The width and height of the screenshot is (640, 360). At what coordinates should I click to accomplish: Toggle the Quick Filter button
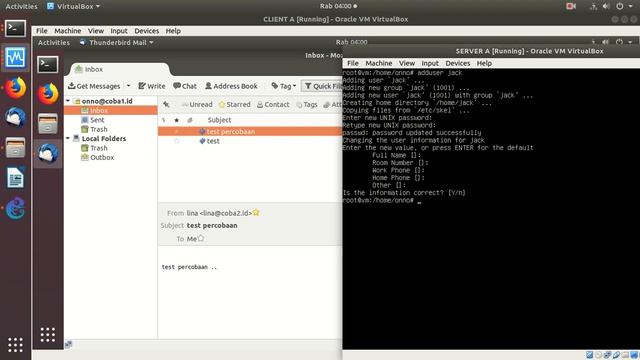point(322,86)
